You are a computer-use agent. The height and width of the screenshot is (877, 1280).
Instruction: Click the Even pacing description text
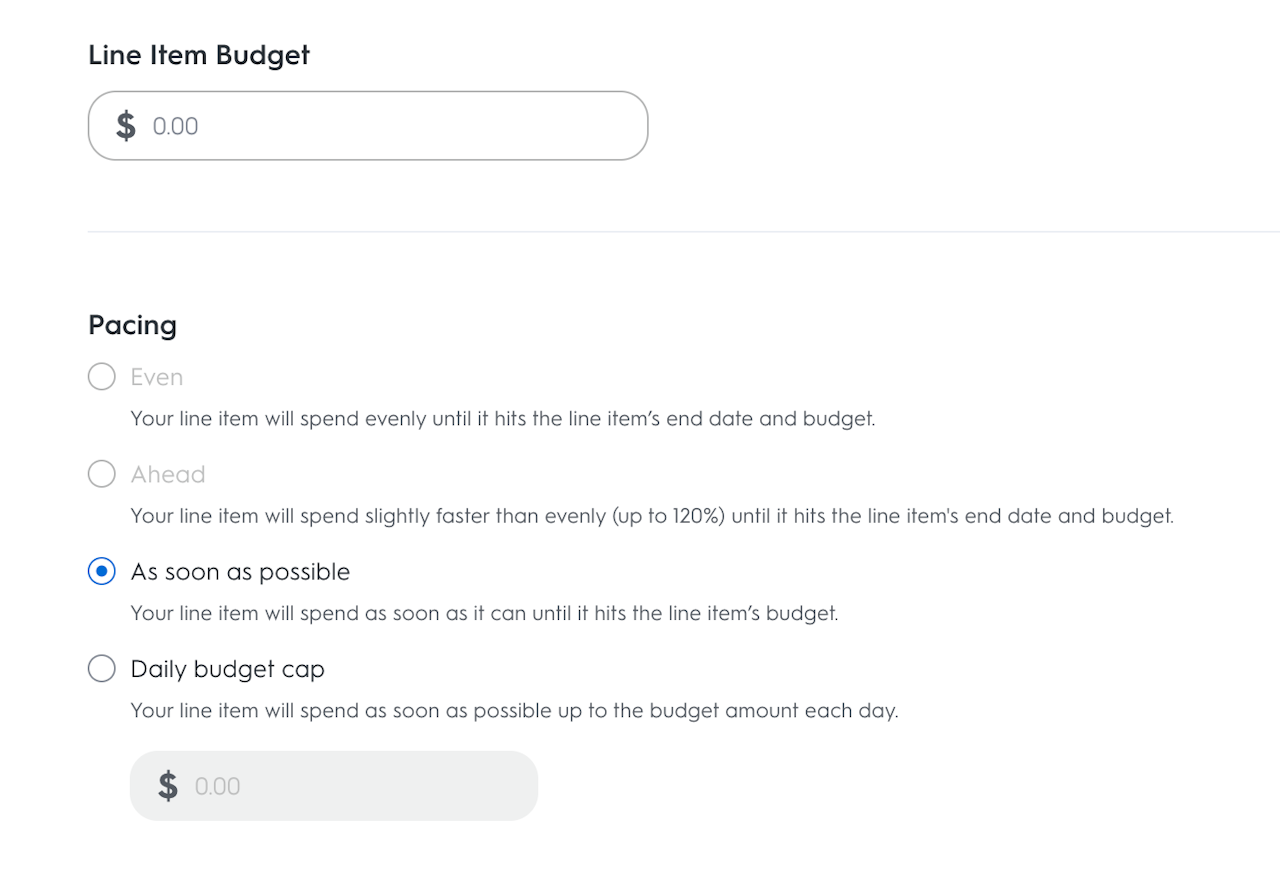click(x=503, y=418)
